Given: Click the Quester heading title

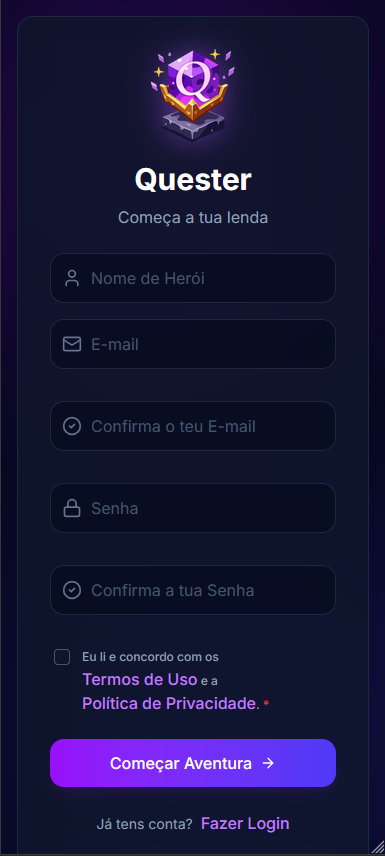Looking at the screenshot, I should pos(193,180).
